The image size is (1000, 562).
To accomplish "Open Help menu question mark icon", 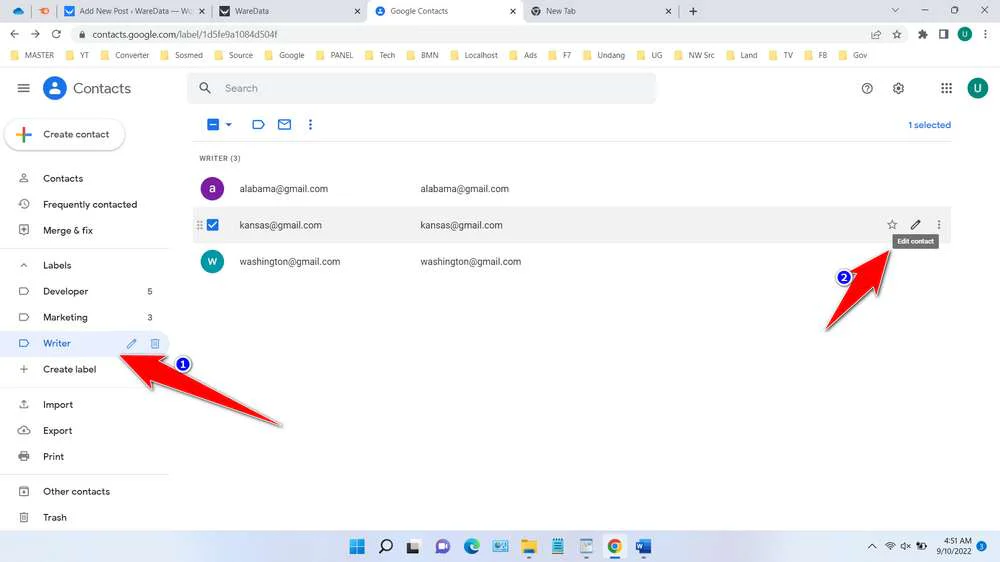I will (867, 88).
